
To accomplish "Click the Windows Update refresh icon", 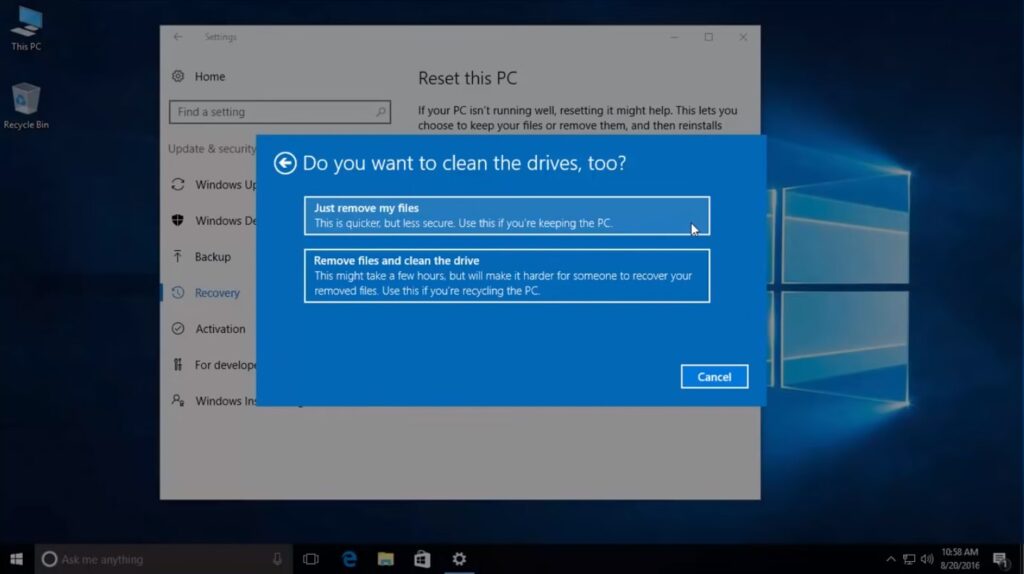I will (x=178, y=184).
